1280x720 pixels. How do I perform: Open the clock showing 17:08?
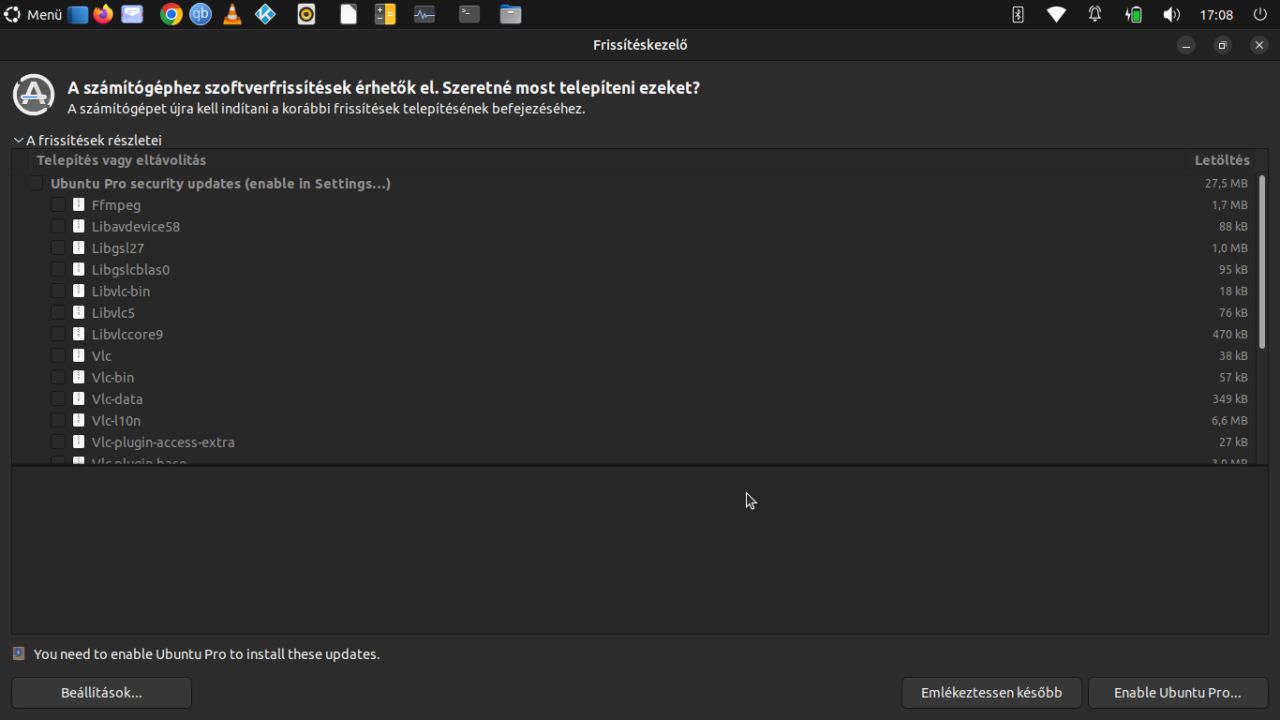point(1216,15)
